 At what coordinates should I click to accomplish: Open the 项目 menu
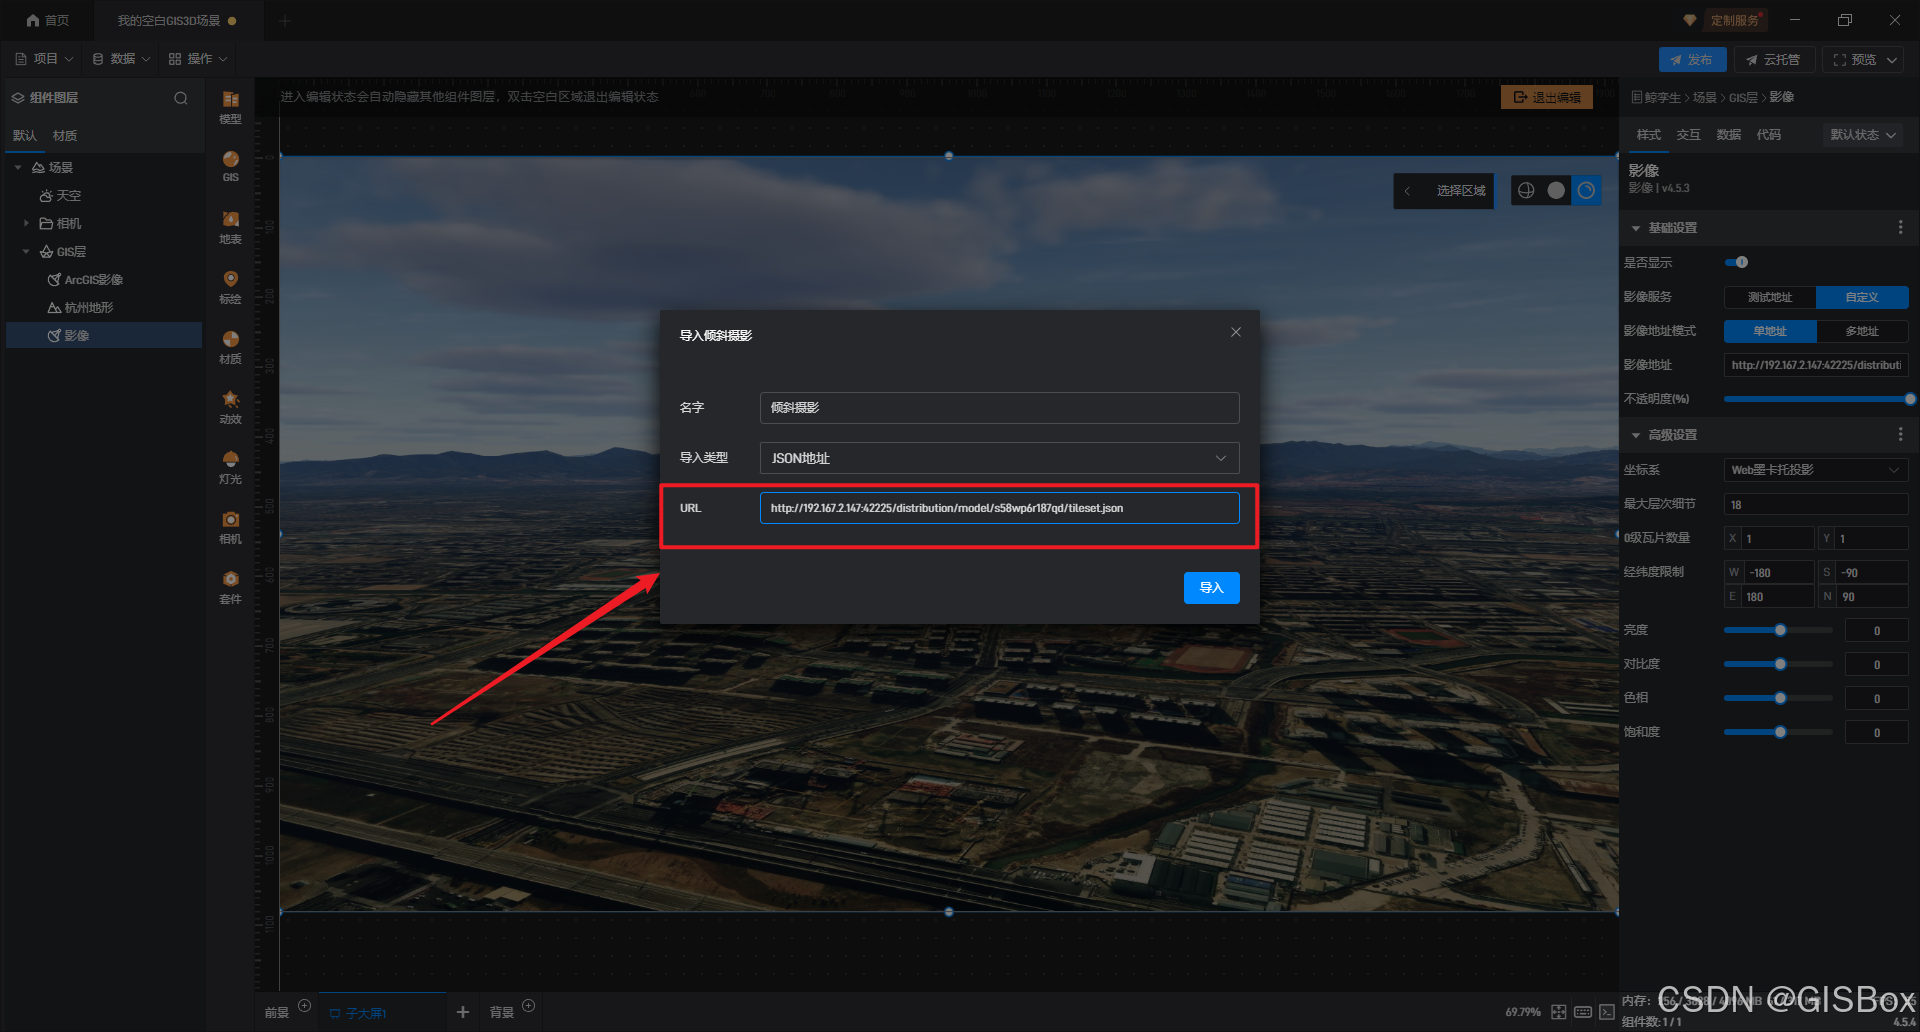[x=44, y=59]
